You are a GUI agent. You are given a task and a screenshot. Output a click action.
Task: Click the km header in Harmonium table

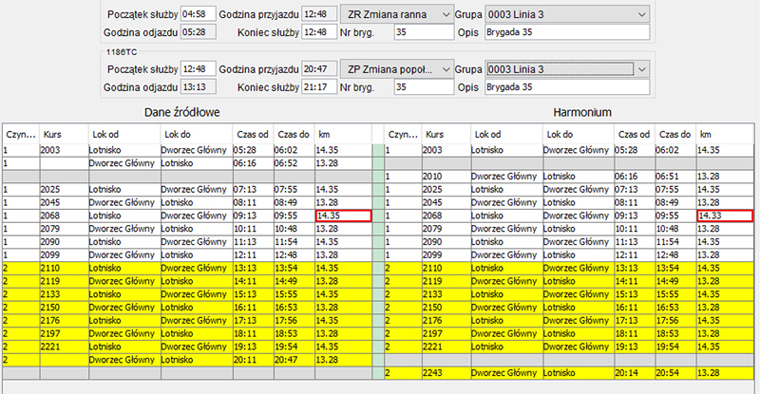[x=725, y=134]
